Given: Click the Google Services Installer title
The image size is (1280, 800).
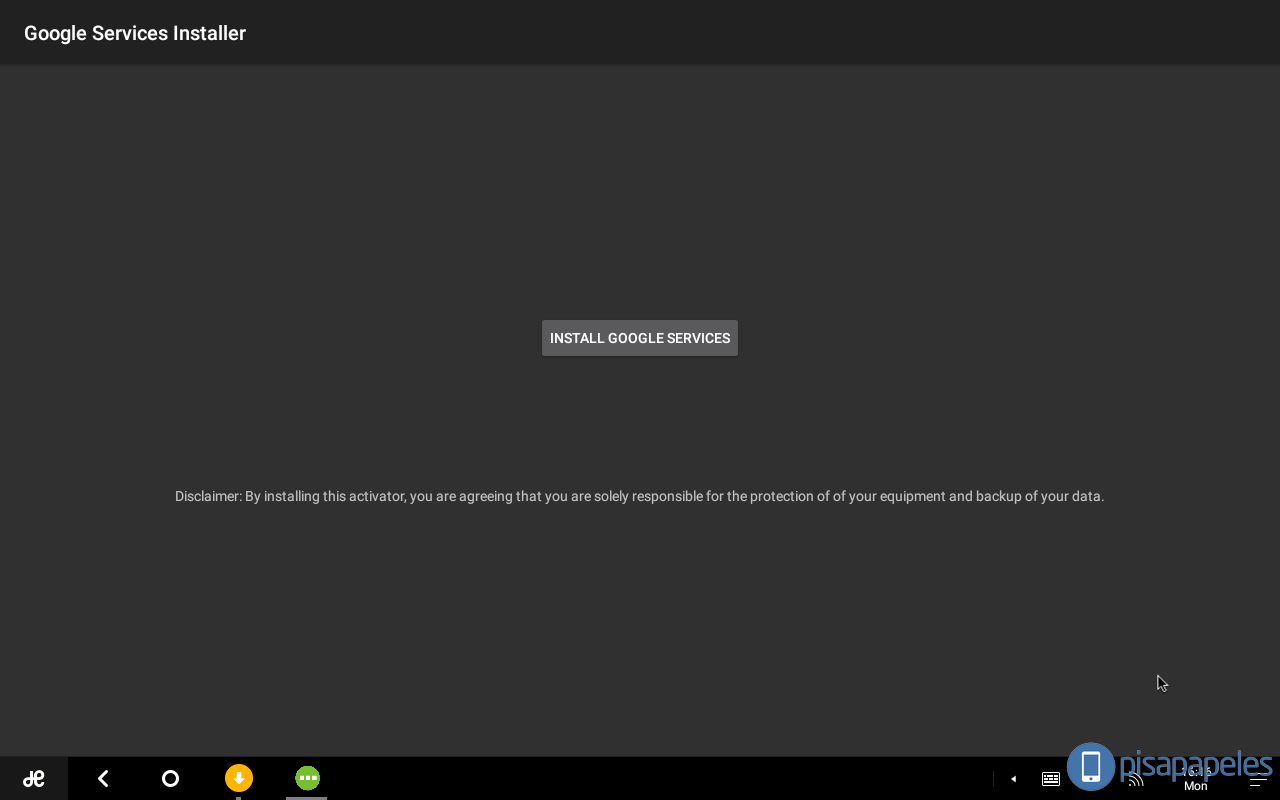Looking at the screenshot, I should [x=135, y=33].
